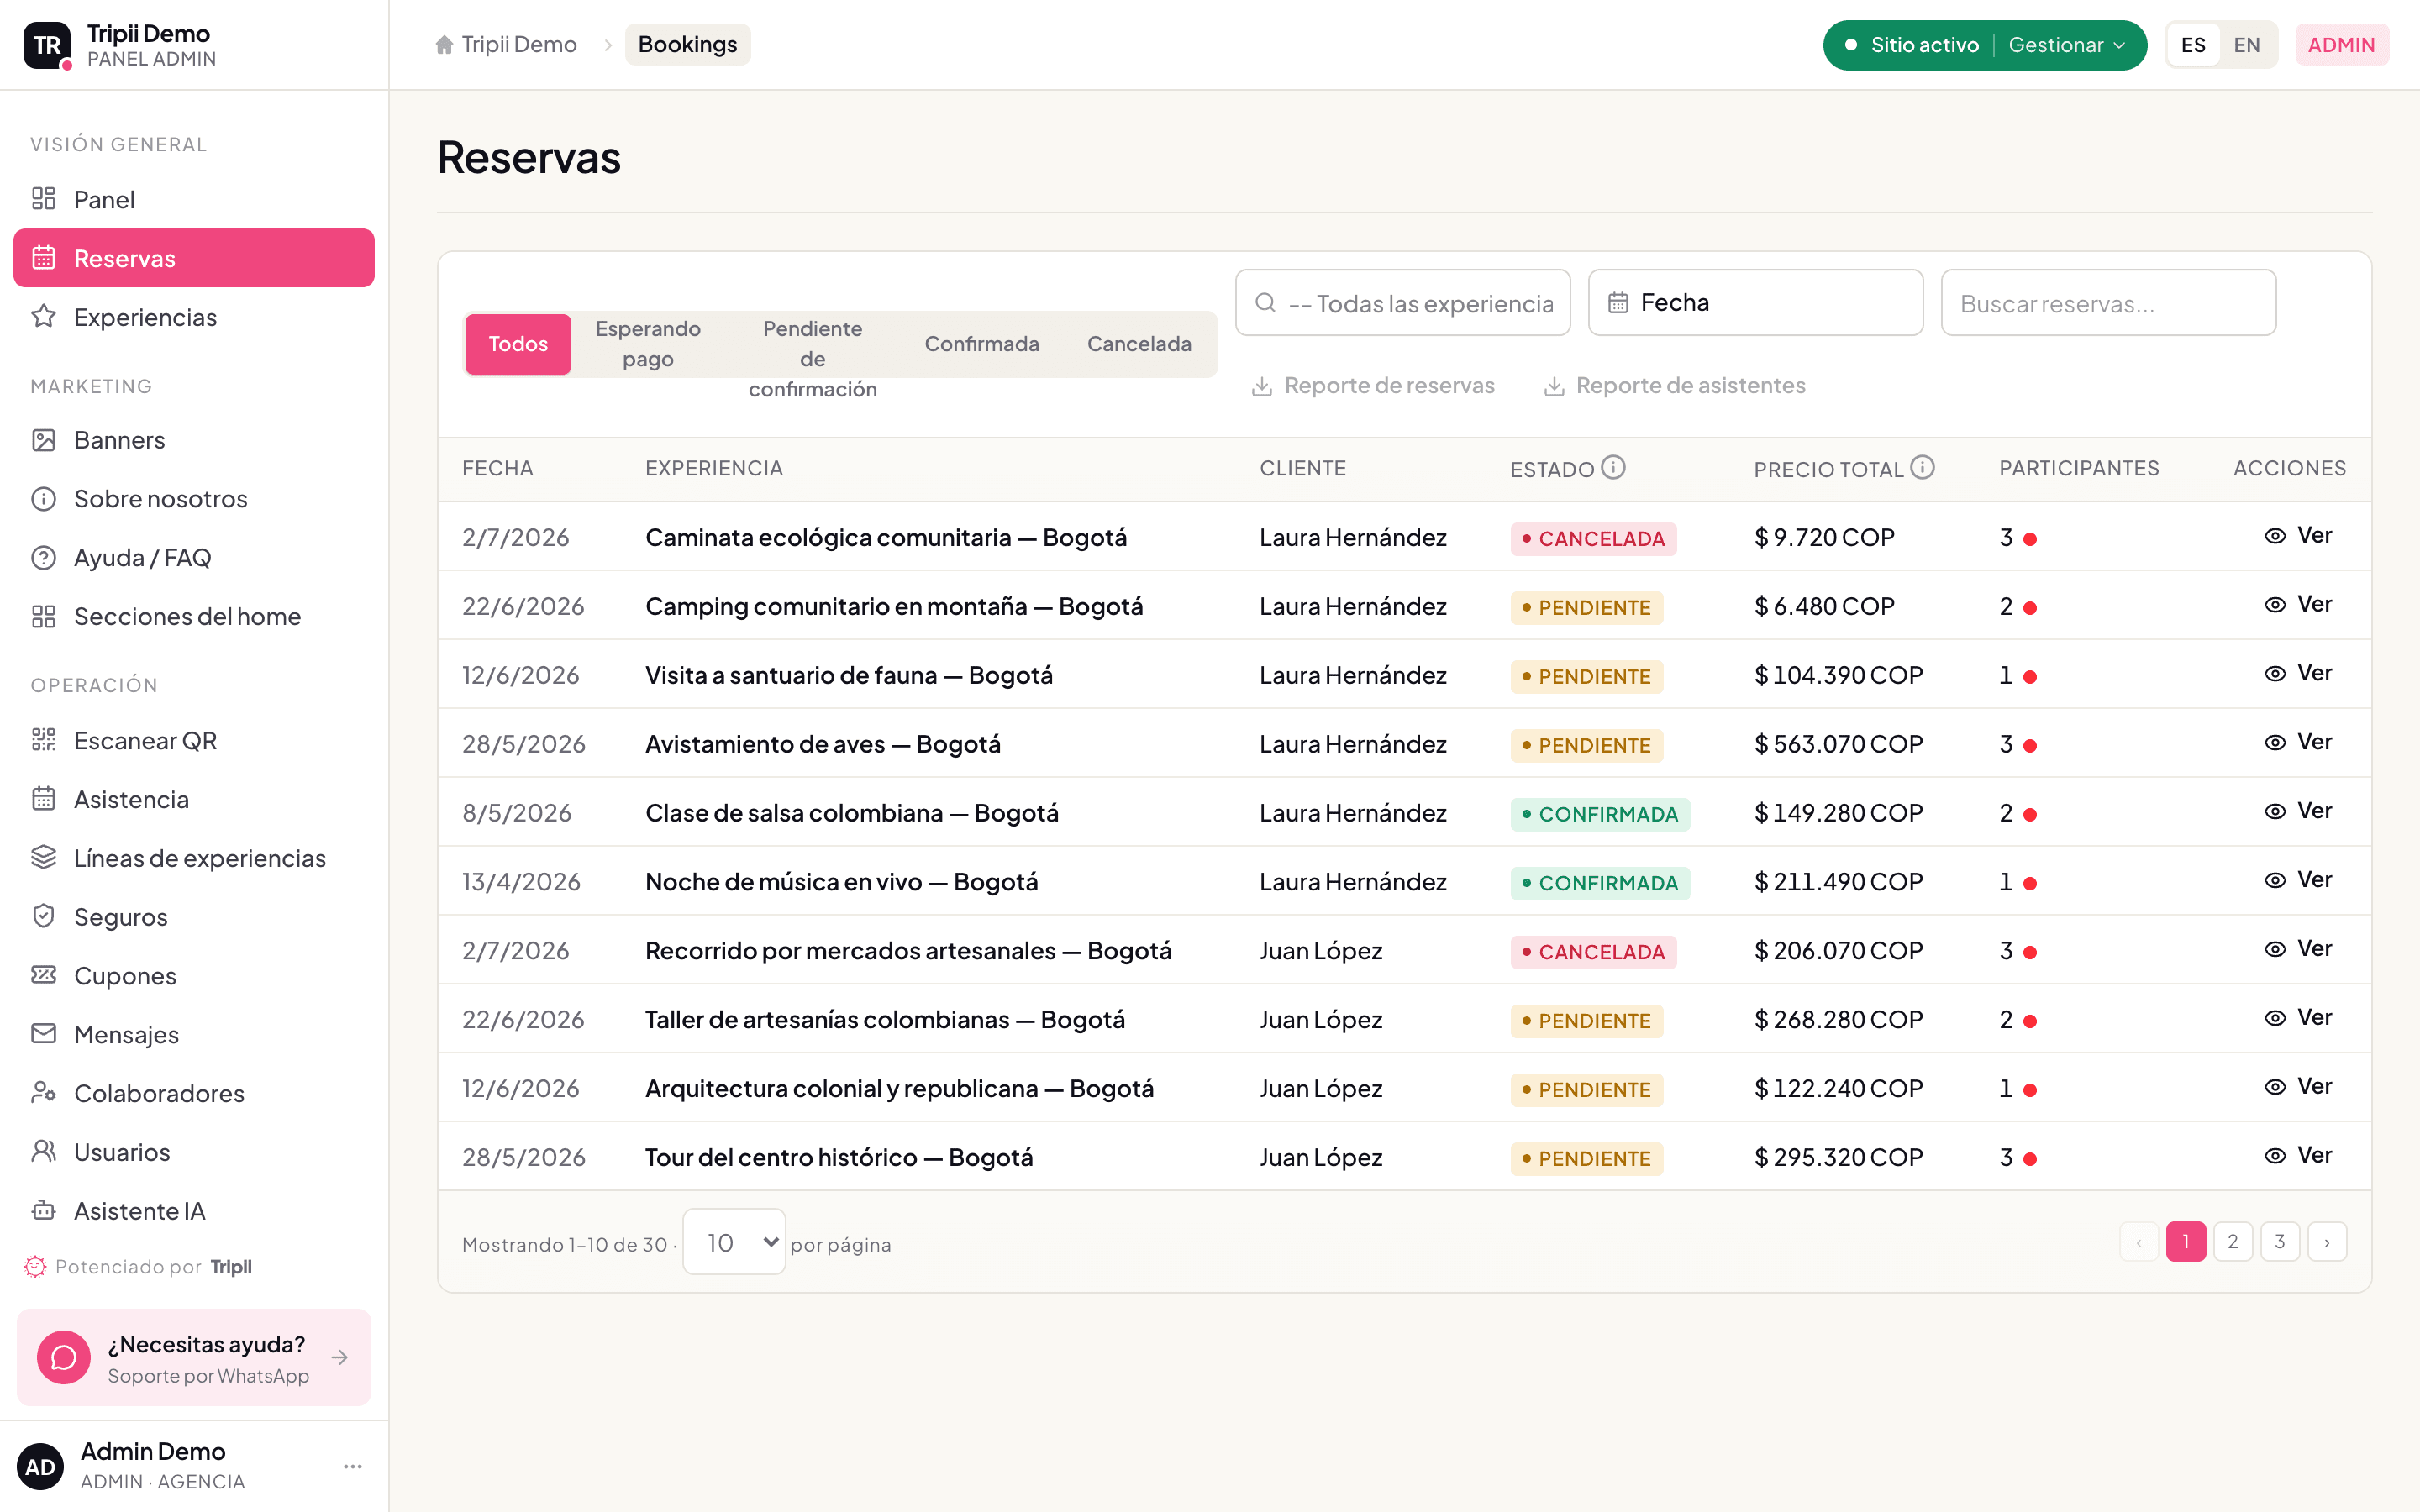
Task: Click the Precio Total info icon
Action: [1923, 468]
